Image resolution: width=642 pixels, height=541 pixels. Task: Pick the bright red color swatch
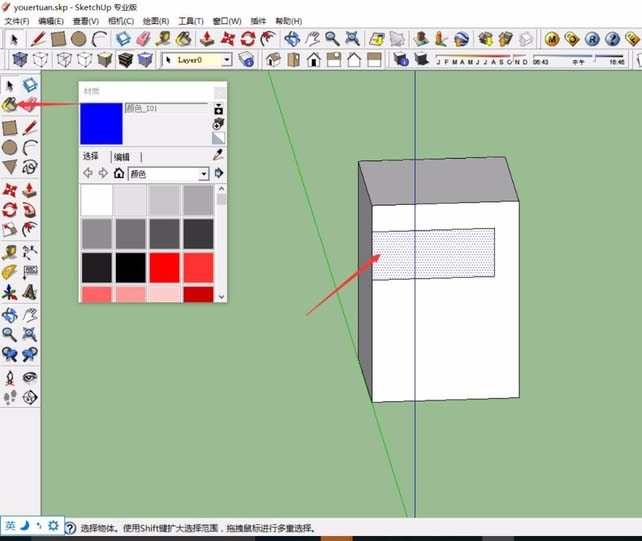[164, 268]
